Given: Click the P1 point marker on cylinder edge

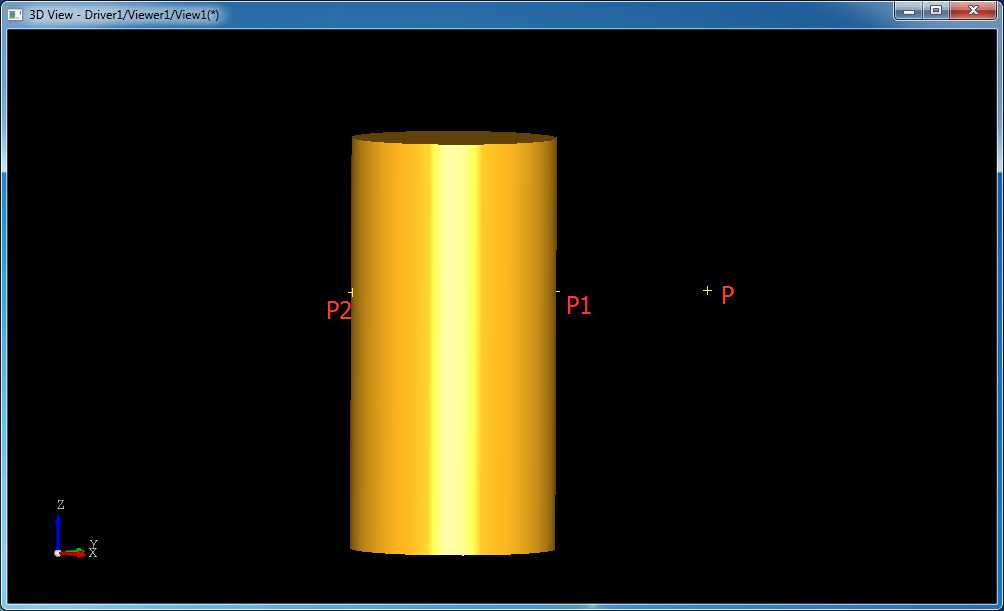Looking at the screenshot, I should point(558,291).
